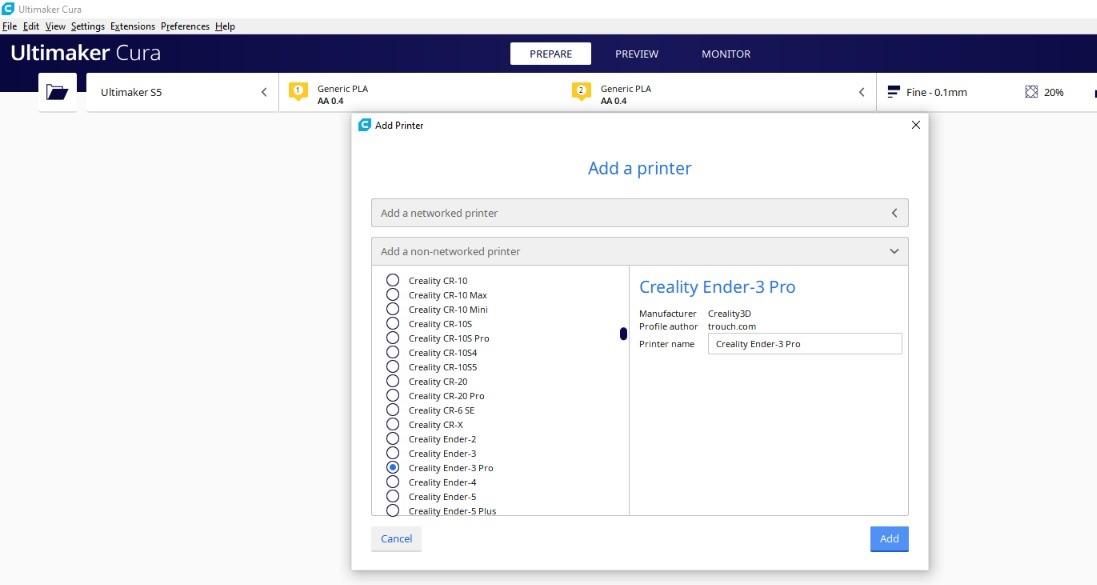The image size is (1097, 585).
Task: Pick Creality Ender-3 radio button
Action: (x=392, y=453)
